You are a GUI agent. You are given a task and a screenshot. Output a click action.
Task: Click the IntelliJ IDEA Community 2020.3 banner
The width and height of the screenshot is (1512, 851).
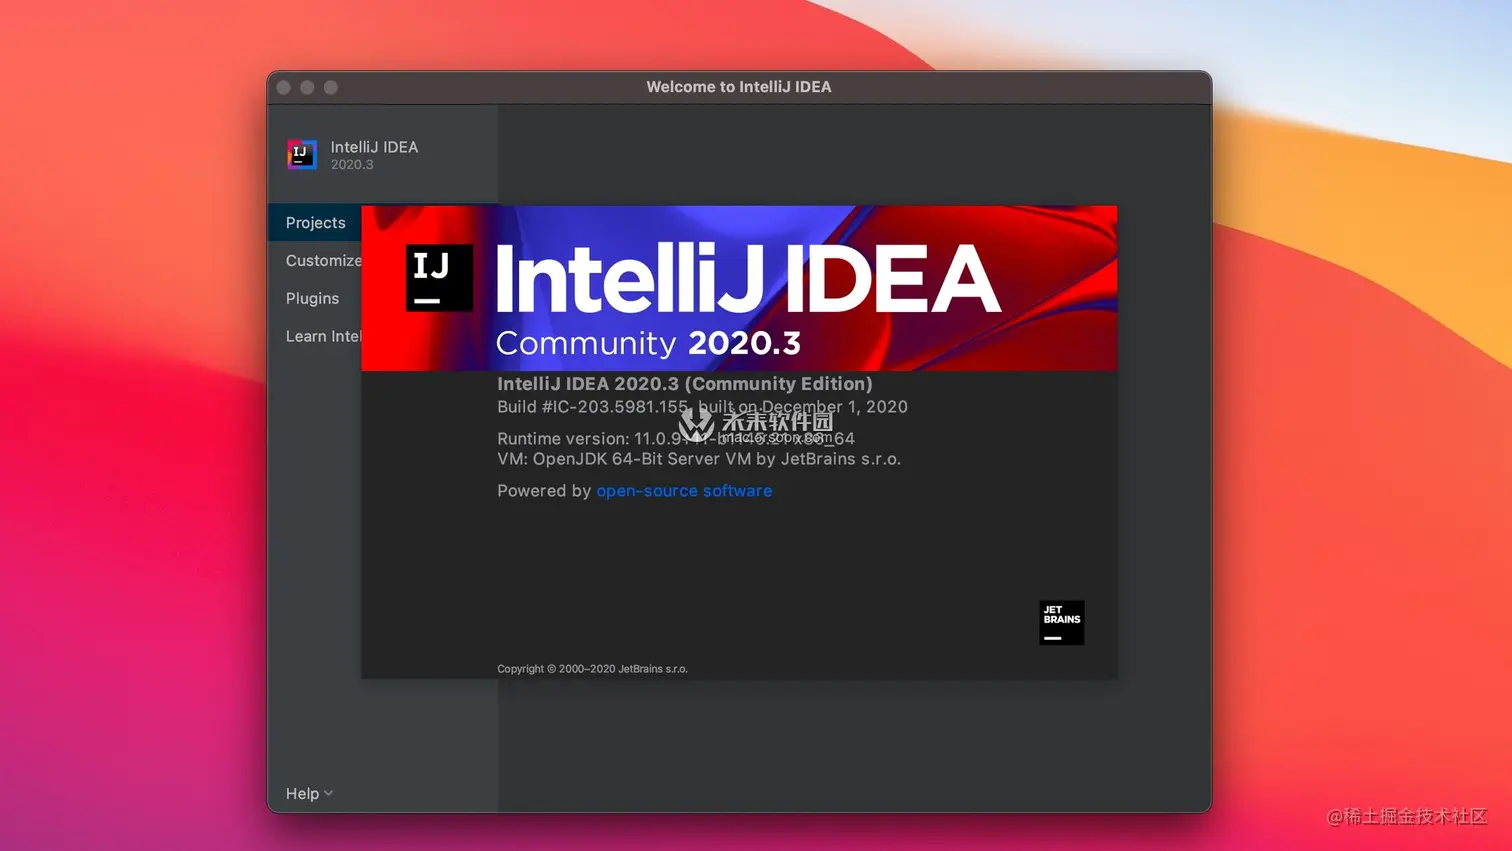point(739,288)
